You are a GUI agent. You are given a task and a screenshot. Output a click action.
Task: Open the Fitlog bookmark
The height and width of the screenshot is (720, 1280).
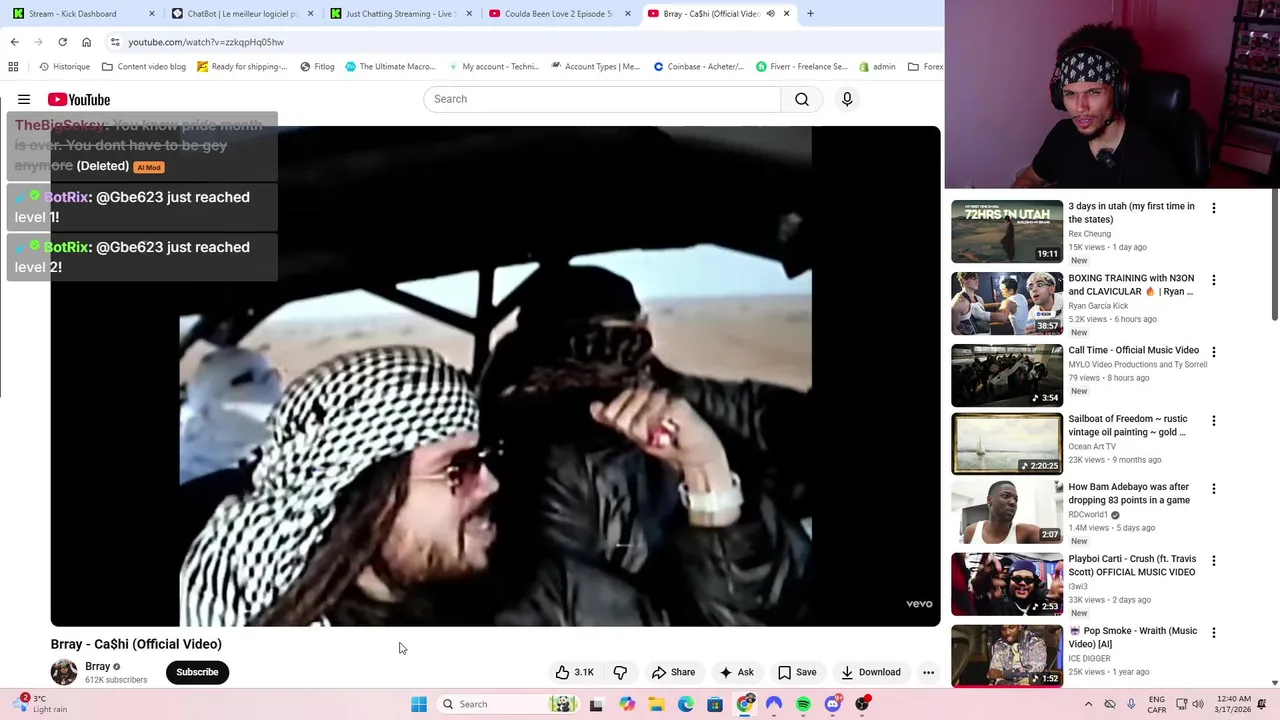[317, 67]
